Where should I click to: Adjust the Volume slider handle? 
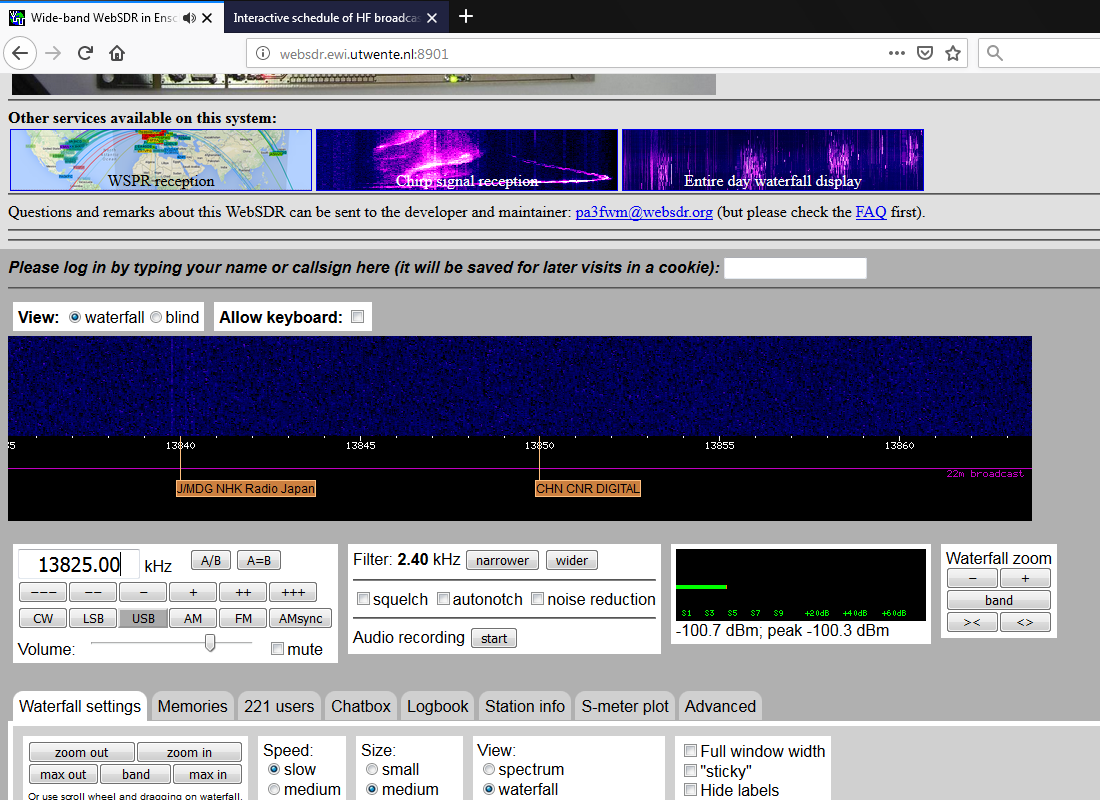tap(210, 643)
